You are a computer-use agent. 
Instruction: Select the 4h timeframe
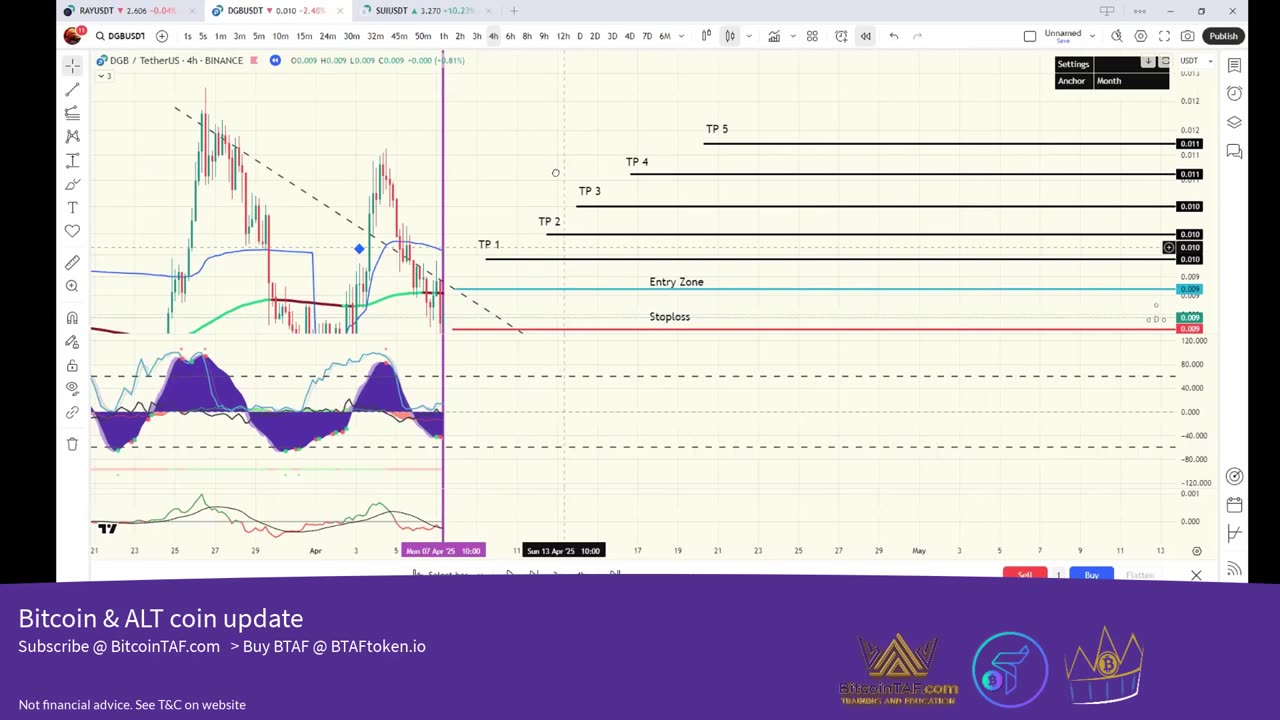tap(493, 36)
